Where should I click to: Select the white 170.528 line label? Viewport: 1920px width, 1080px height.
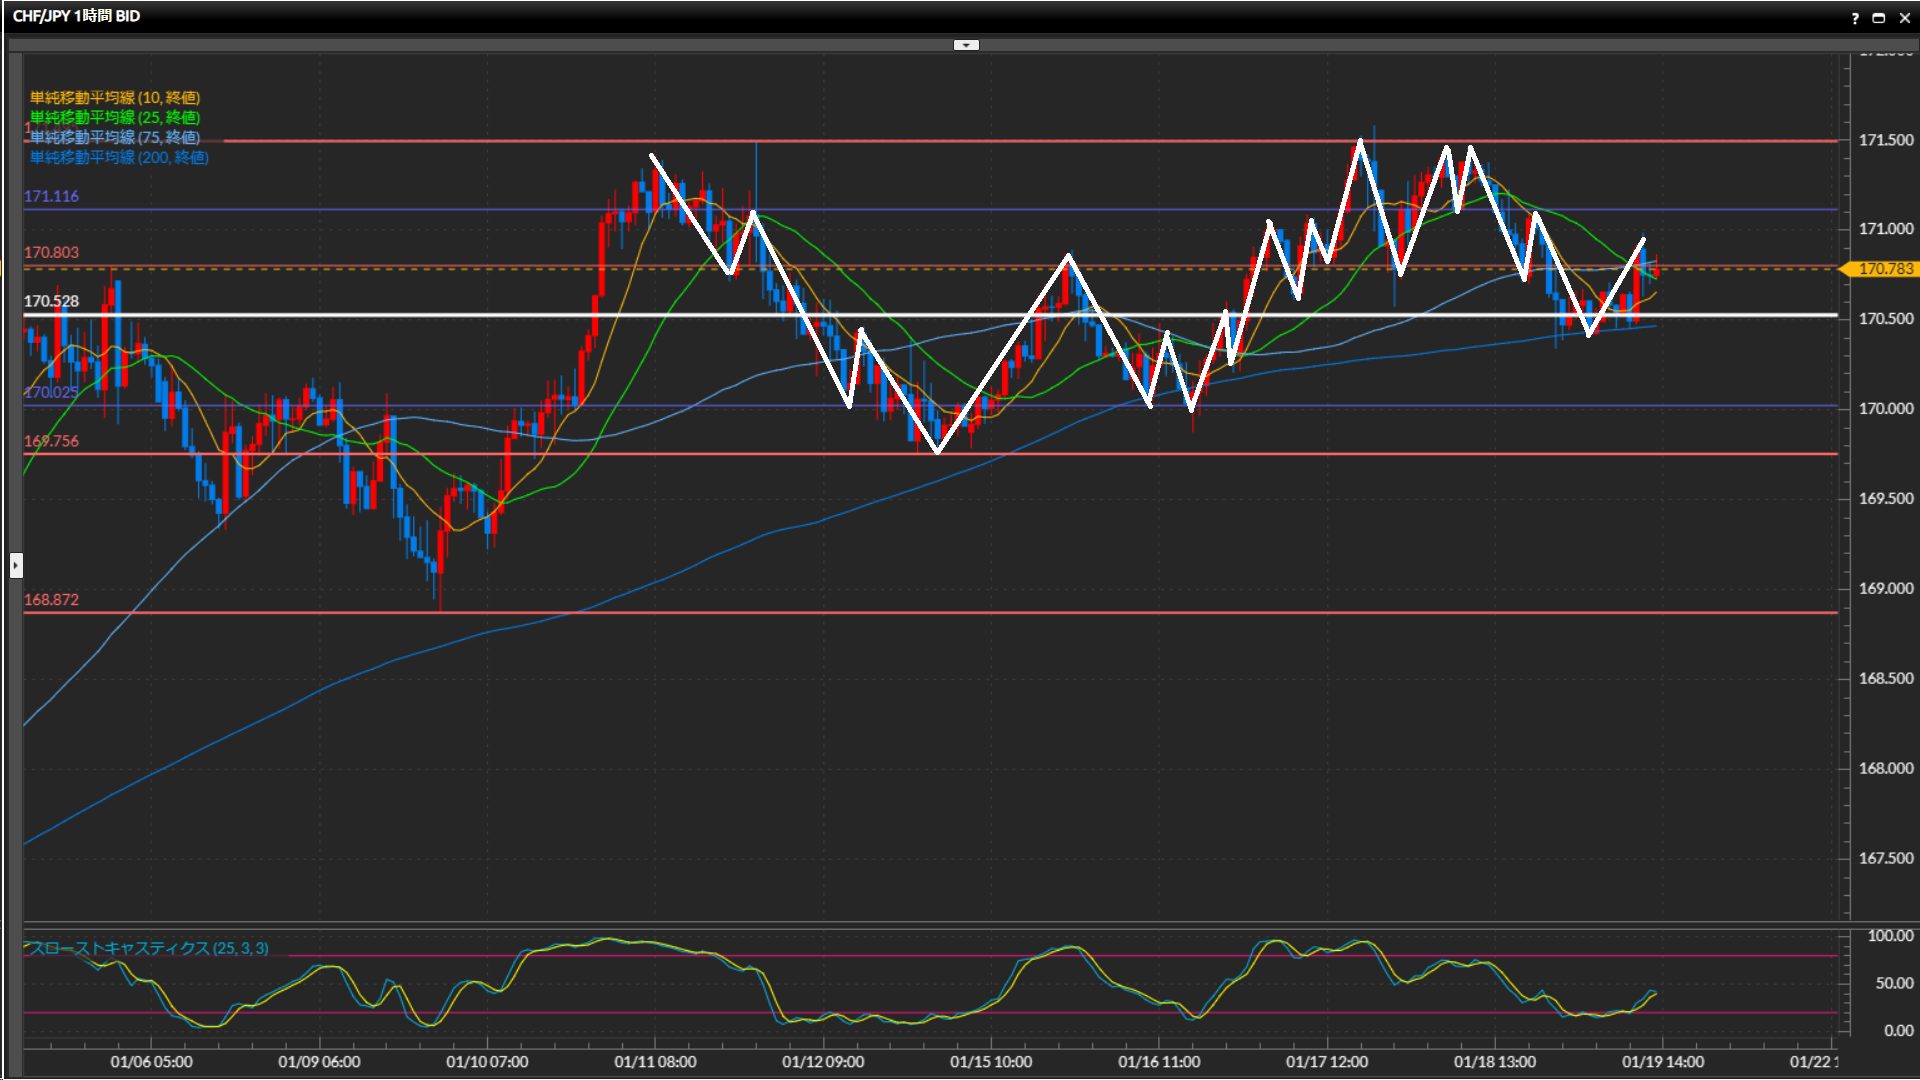51,301
